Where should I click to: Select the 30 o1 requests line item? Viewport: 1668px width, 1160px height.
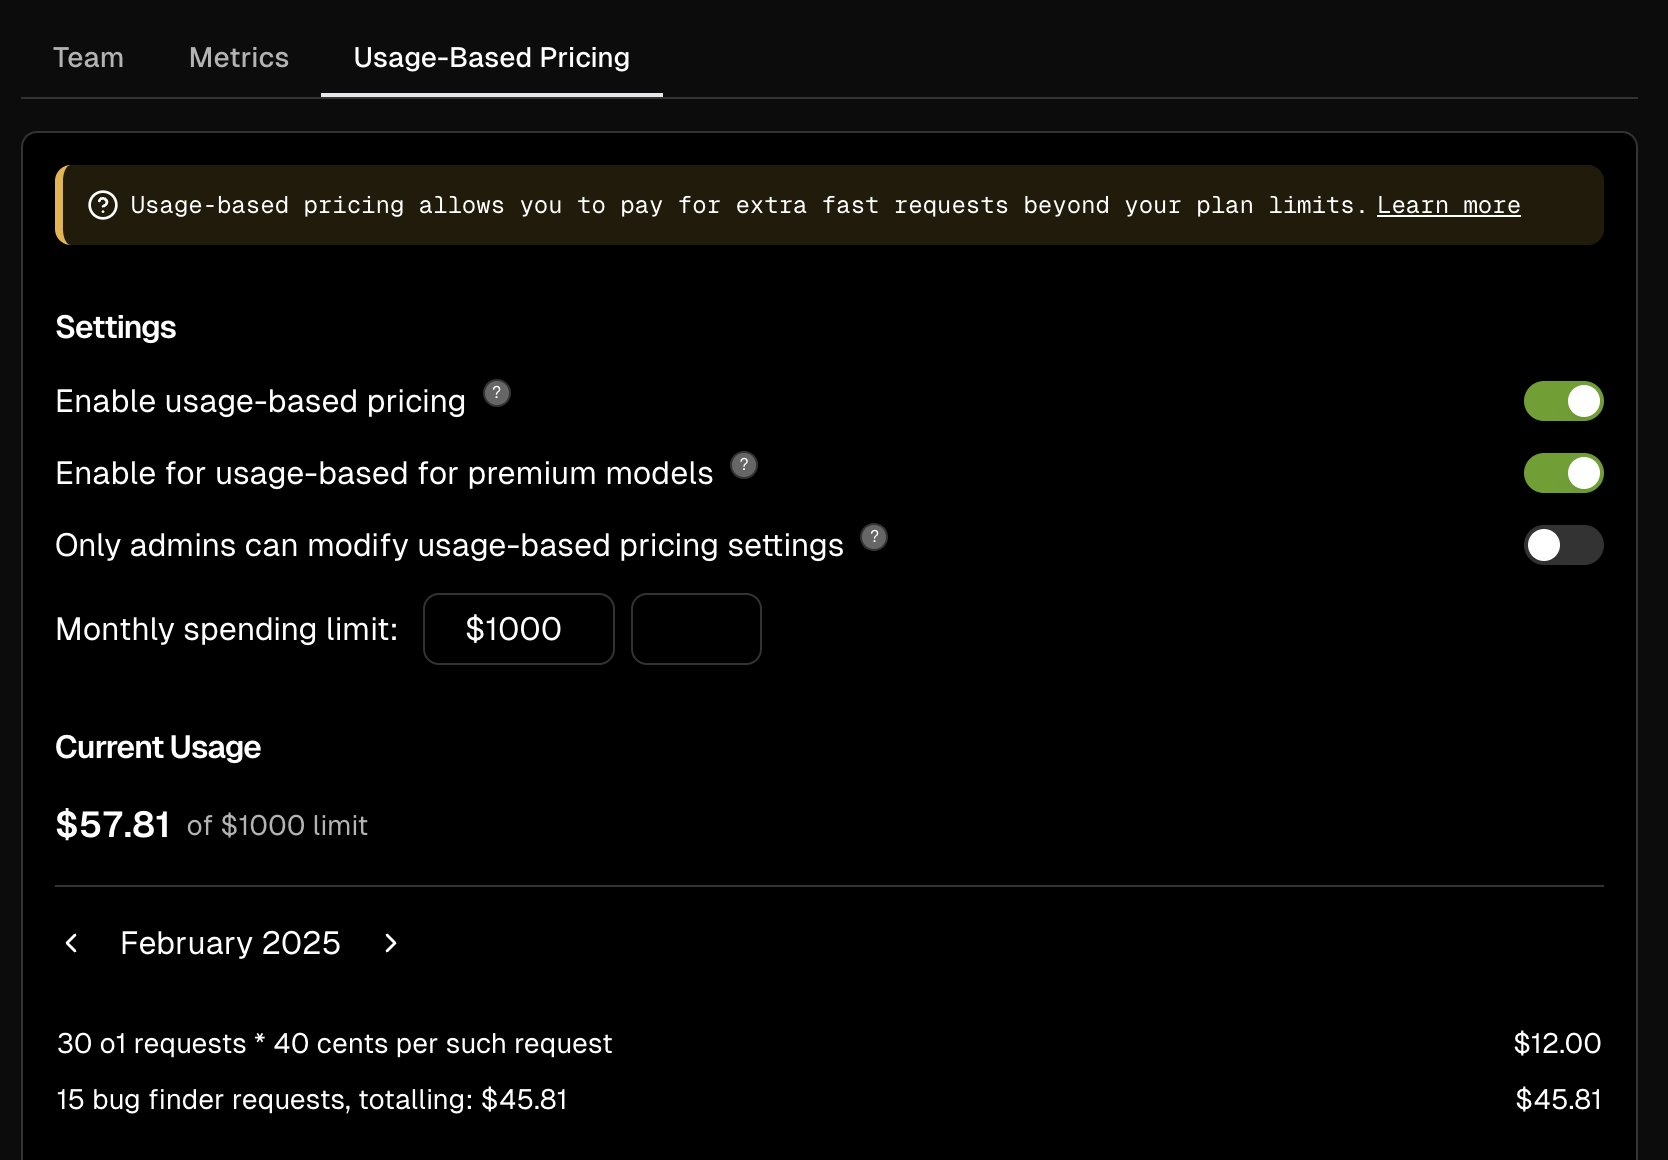[334, 1043]
